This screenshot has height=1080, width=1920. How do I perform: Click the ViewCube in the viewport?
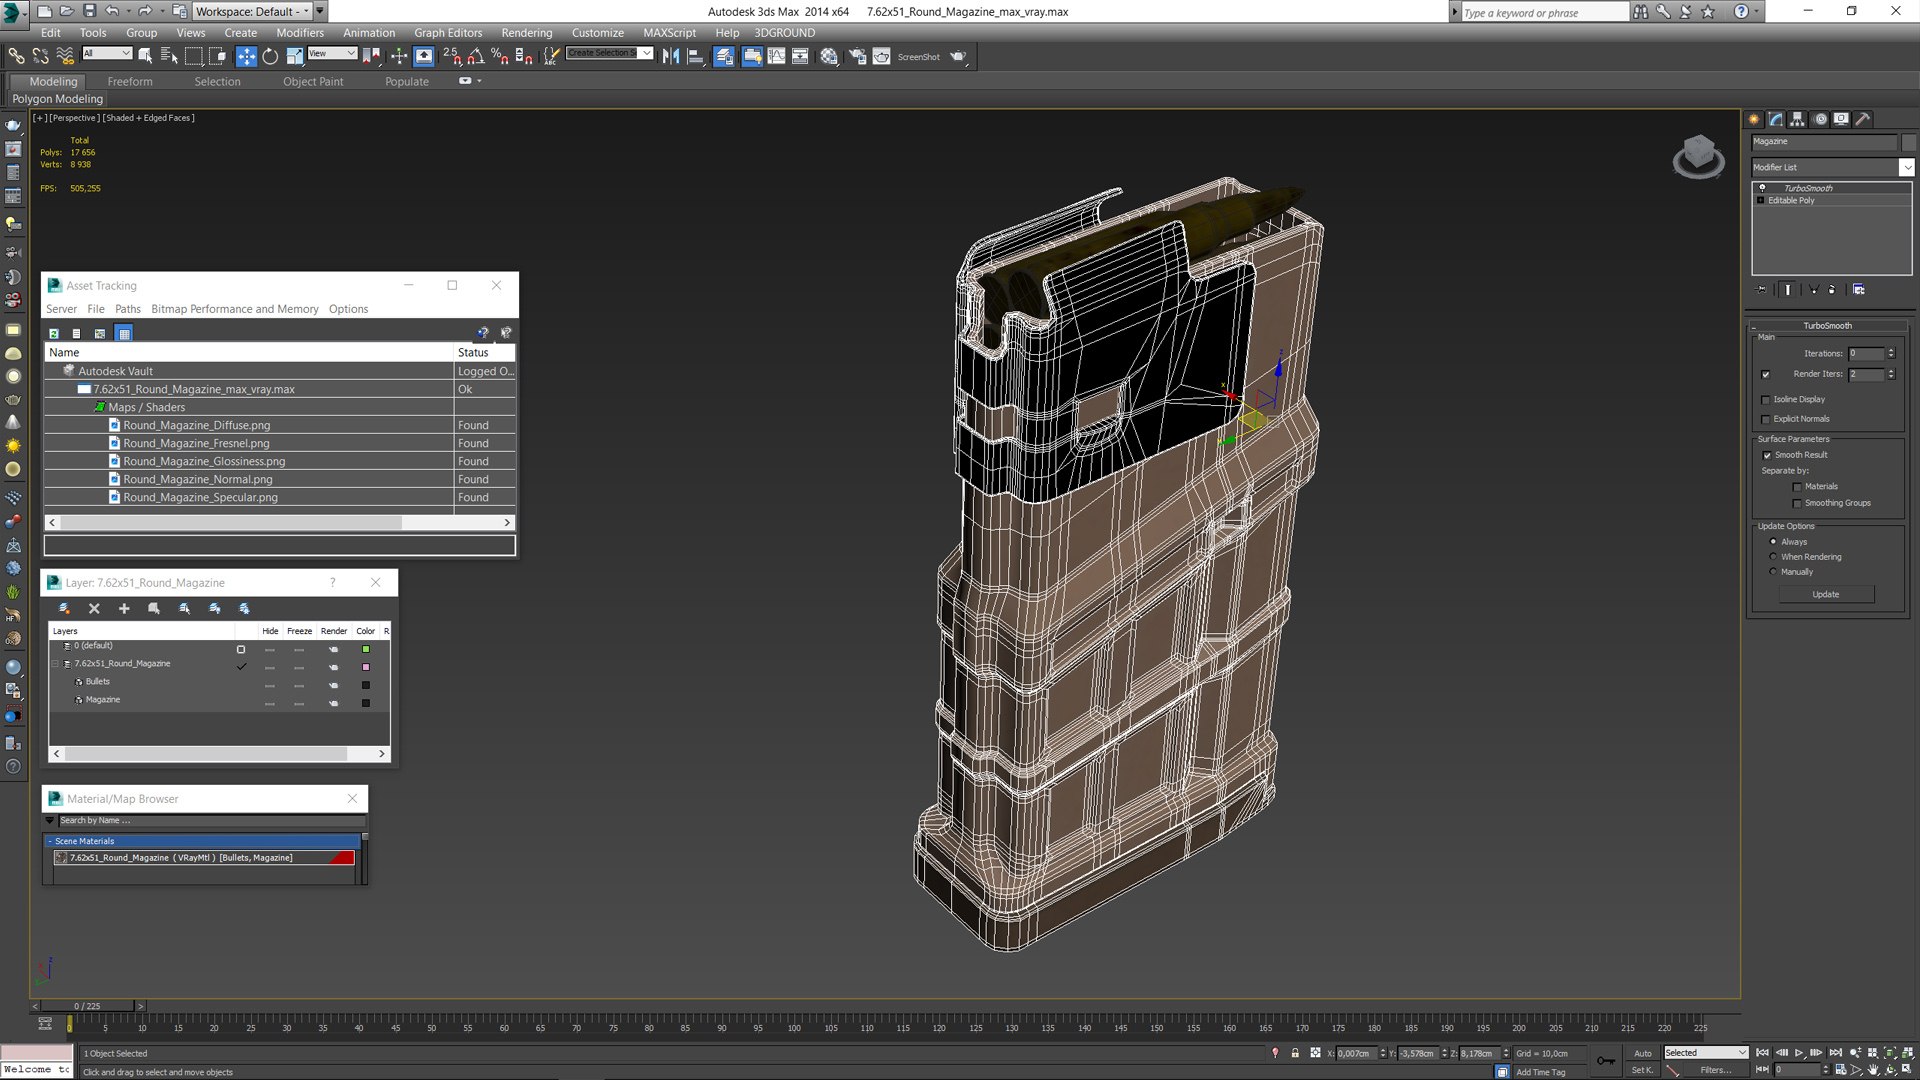point(1698,157)
